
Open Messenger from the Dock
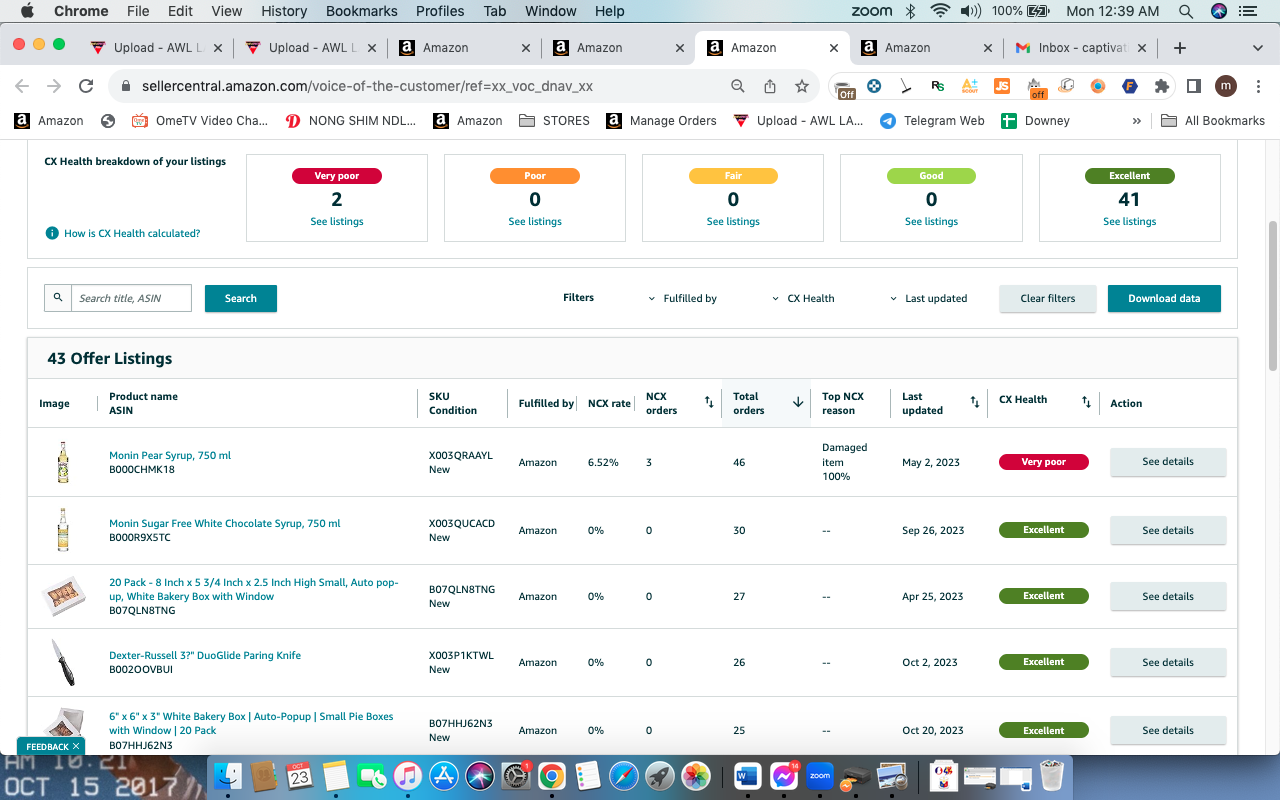[x=784, y=775]
